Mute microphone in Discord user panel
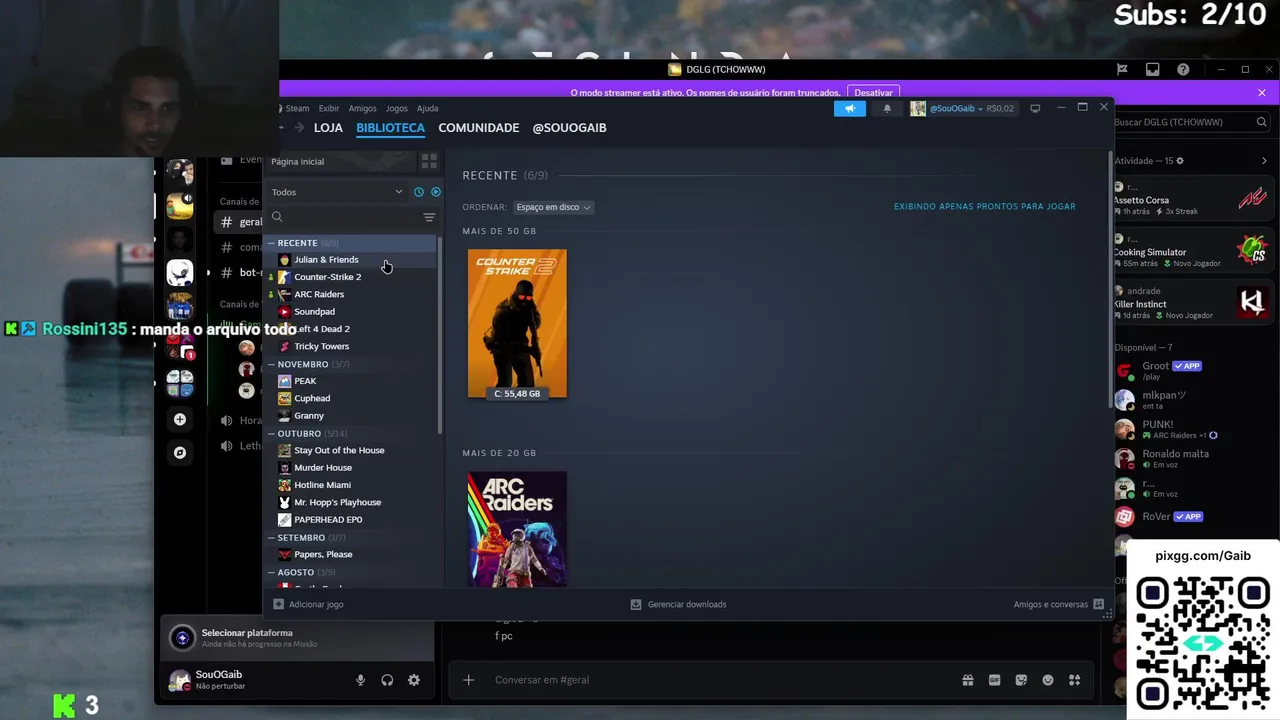The image size is (1280, 720). point(360,680)
